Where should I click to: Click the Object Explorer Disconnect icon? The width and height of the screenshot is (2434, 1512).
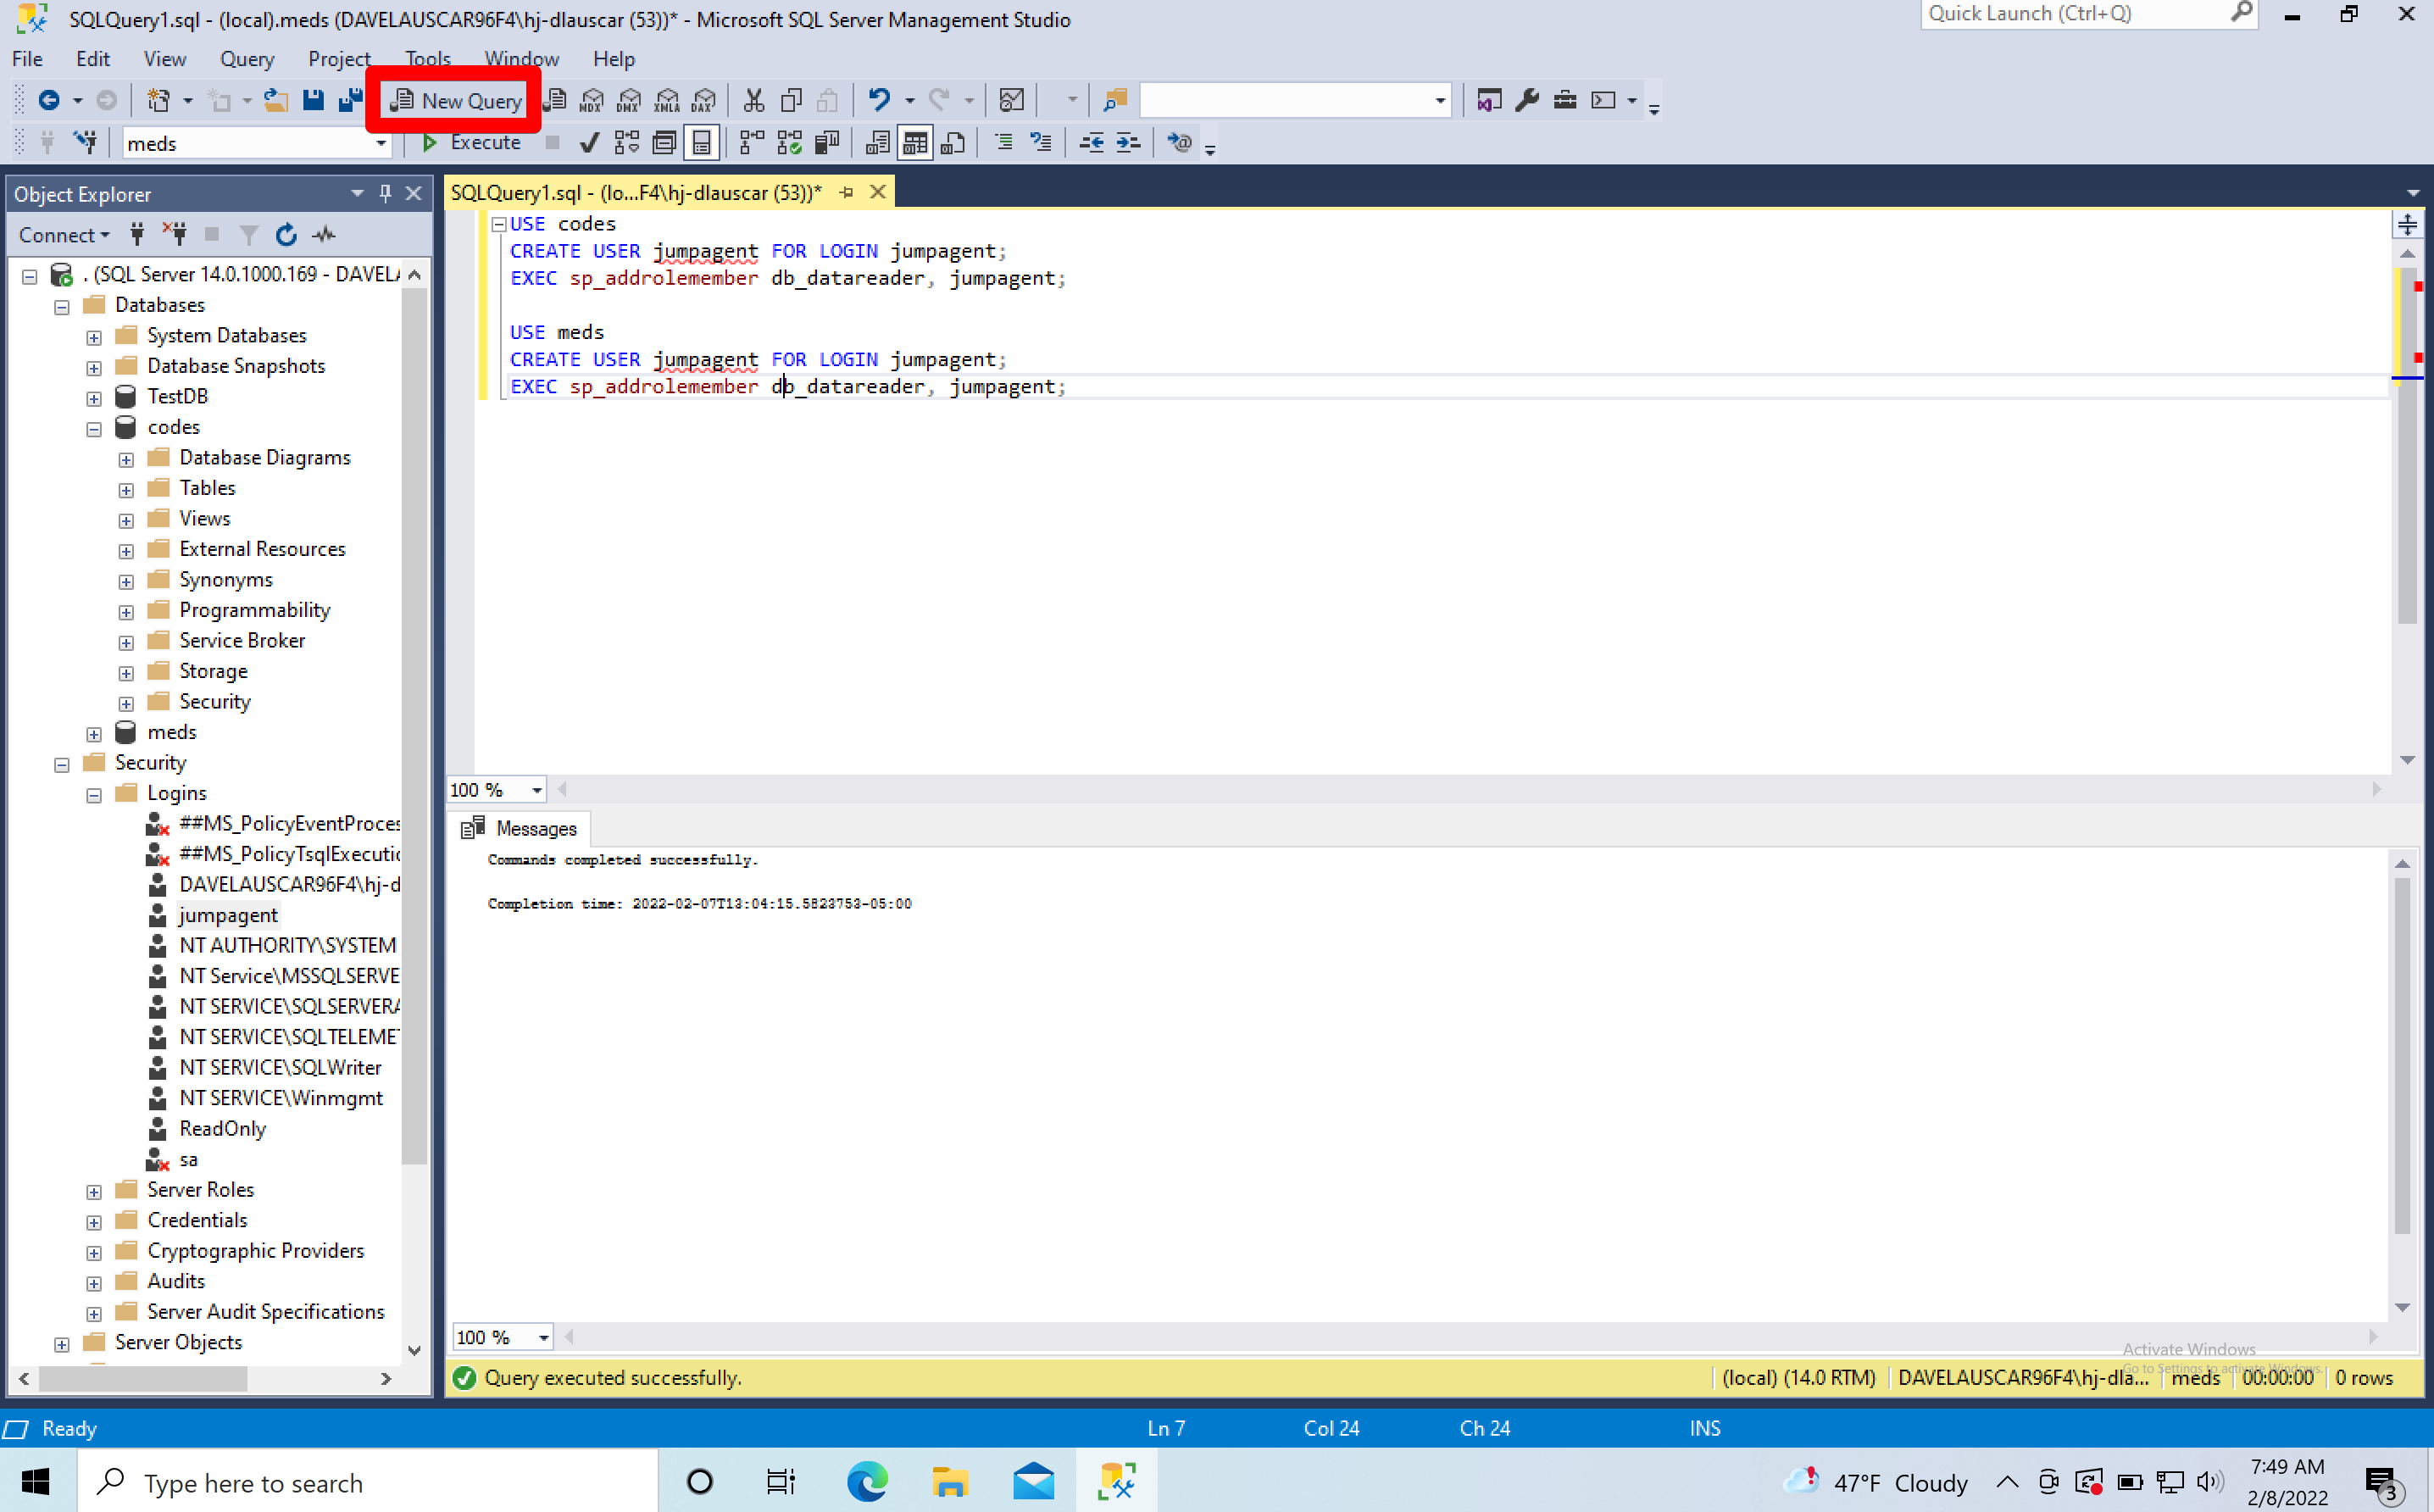pos(175,235)
